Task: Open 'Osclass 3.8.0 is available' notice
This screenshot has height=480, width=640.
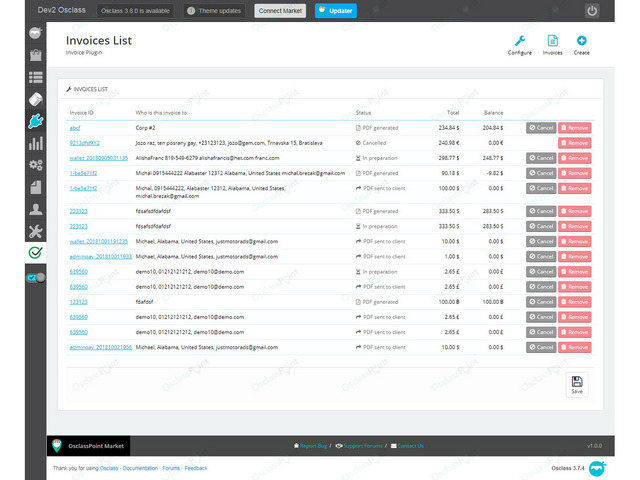Action: 135,11
